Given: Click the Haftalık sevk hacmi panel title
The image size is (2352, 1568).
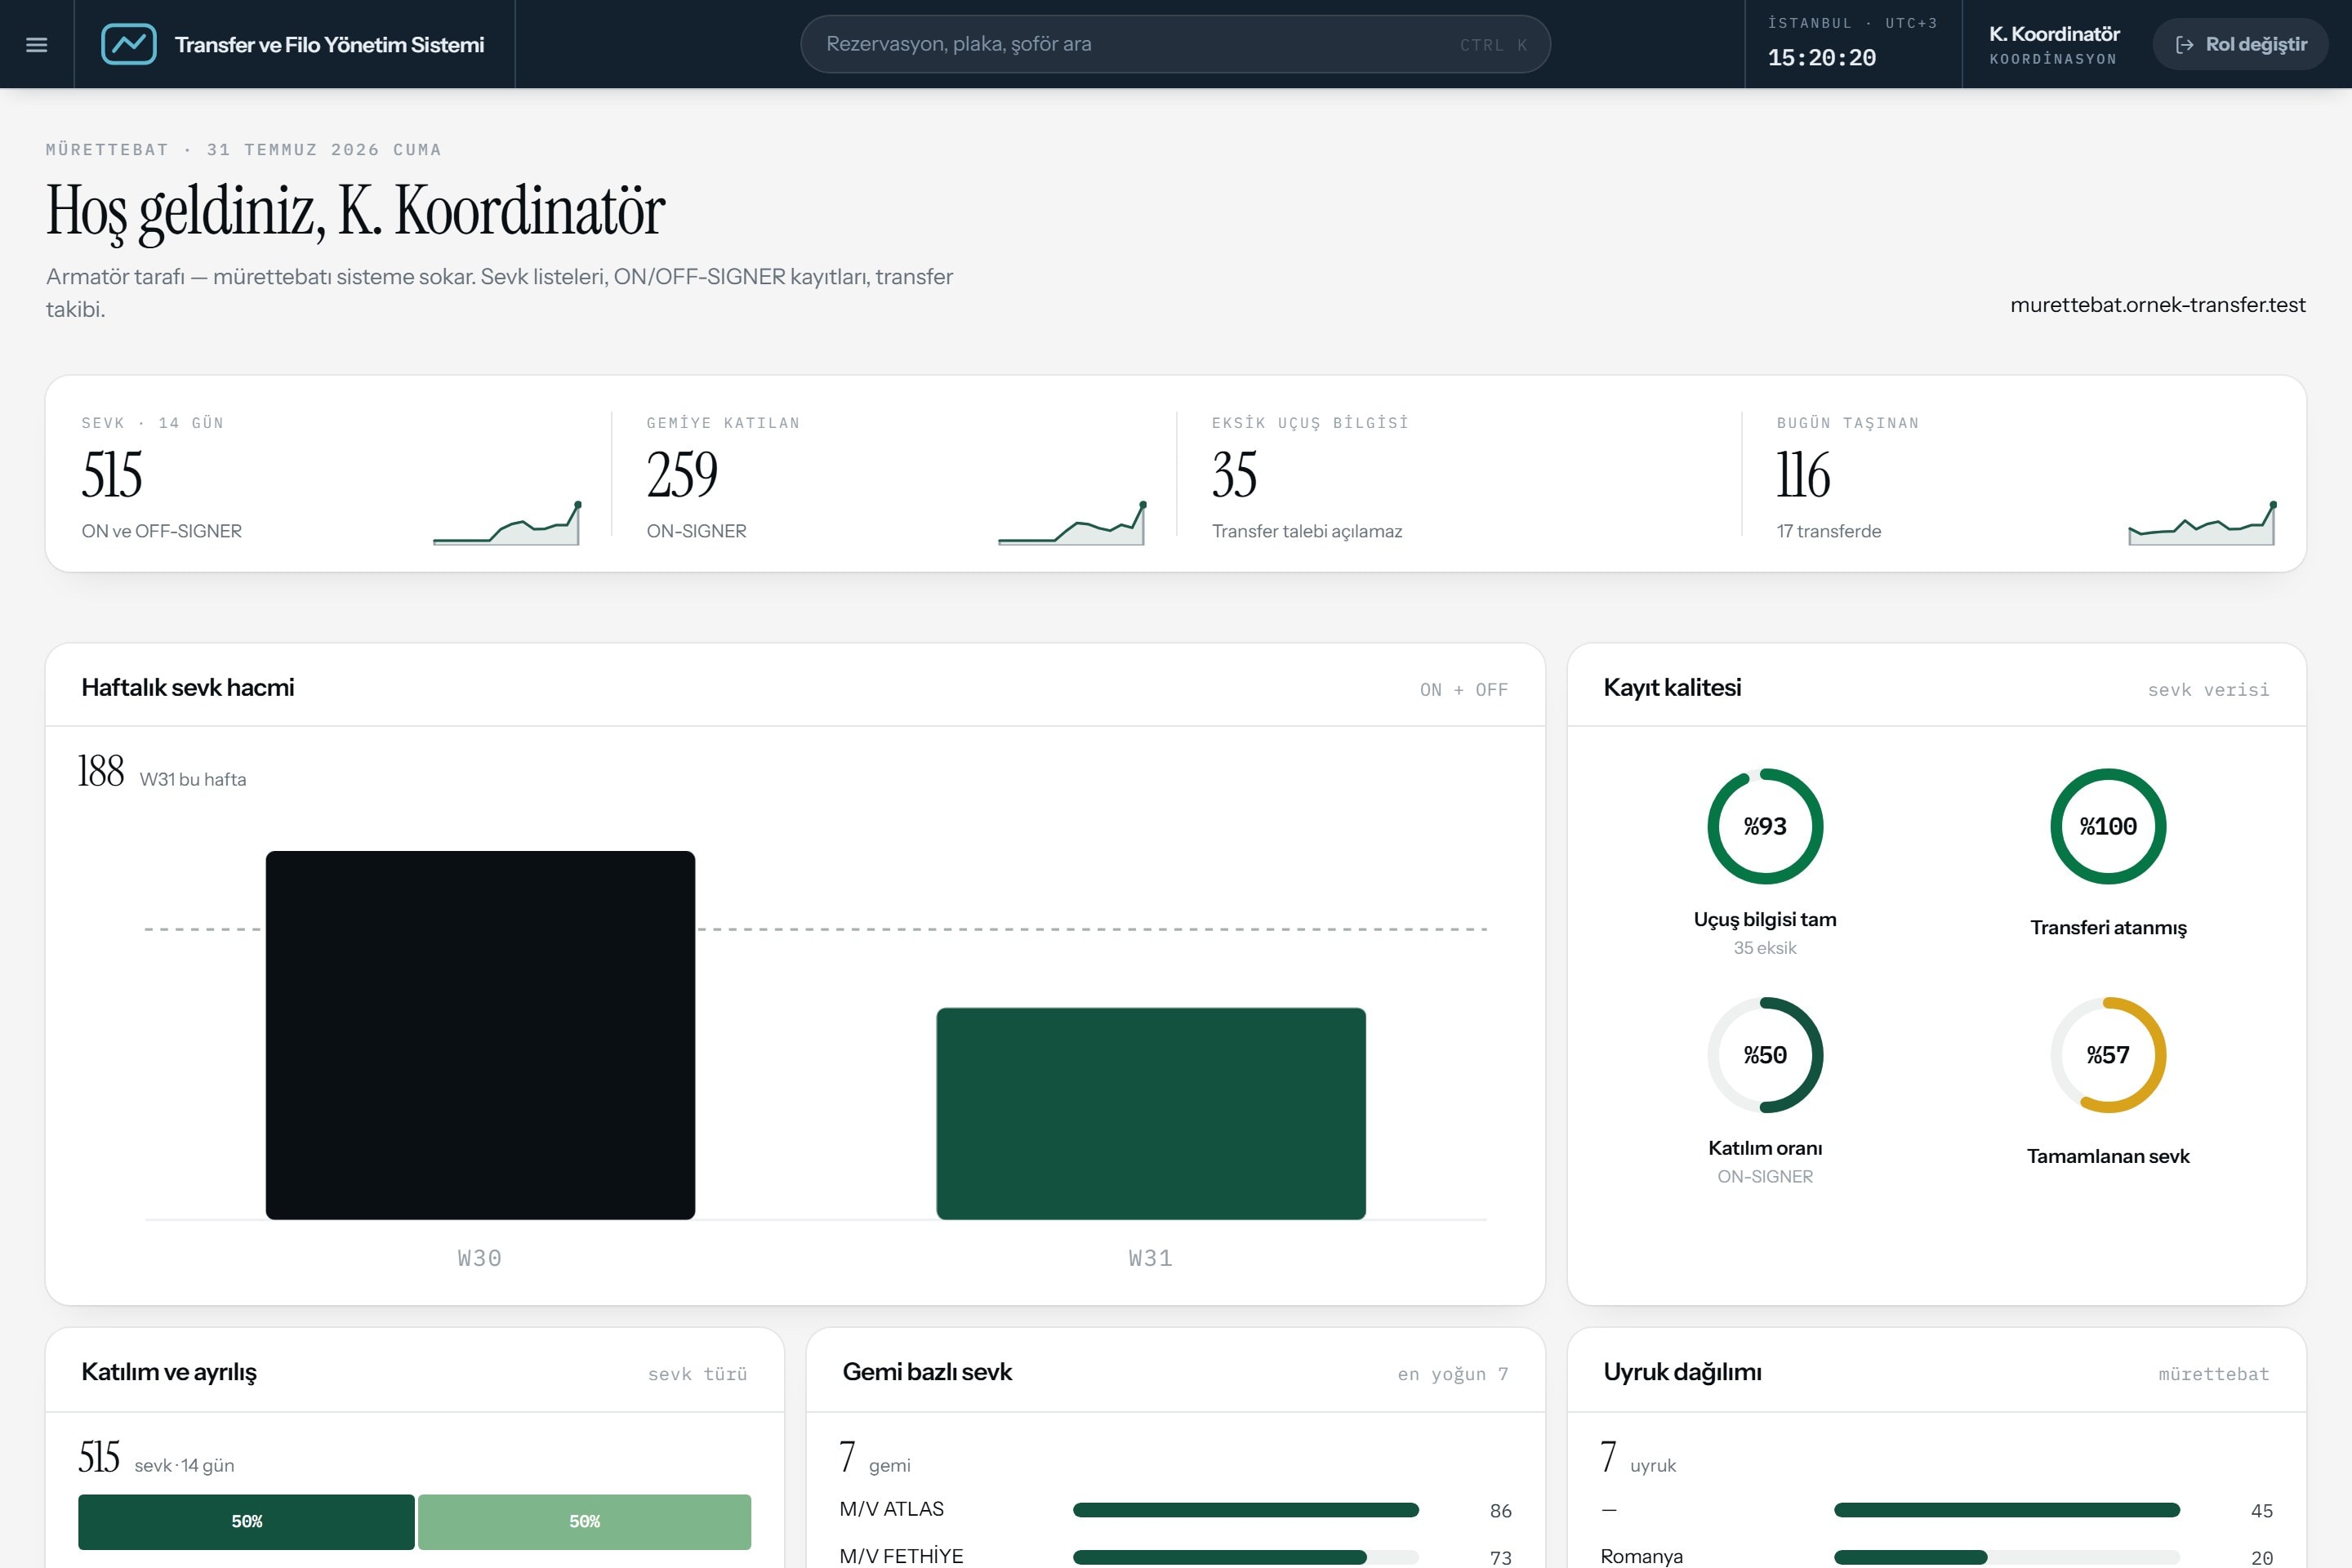Looking at the screenshot, I should [x=188, y=687].
